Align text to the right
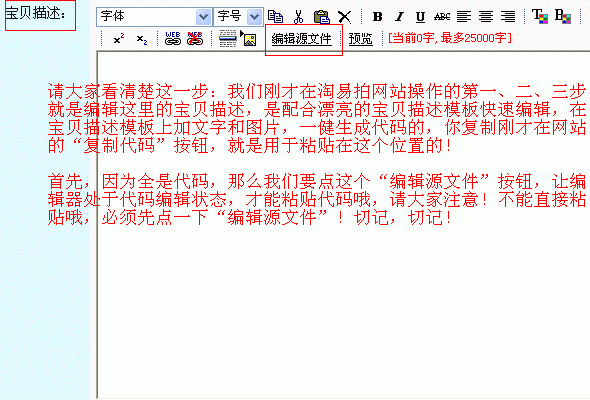This screenshot has height=400, width=590. [508, 17]
